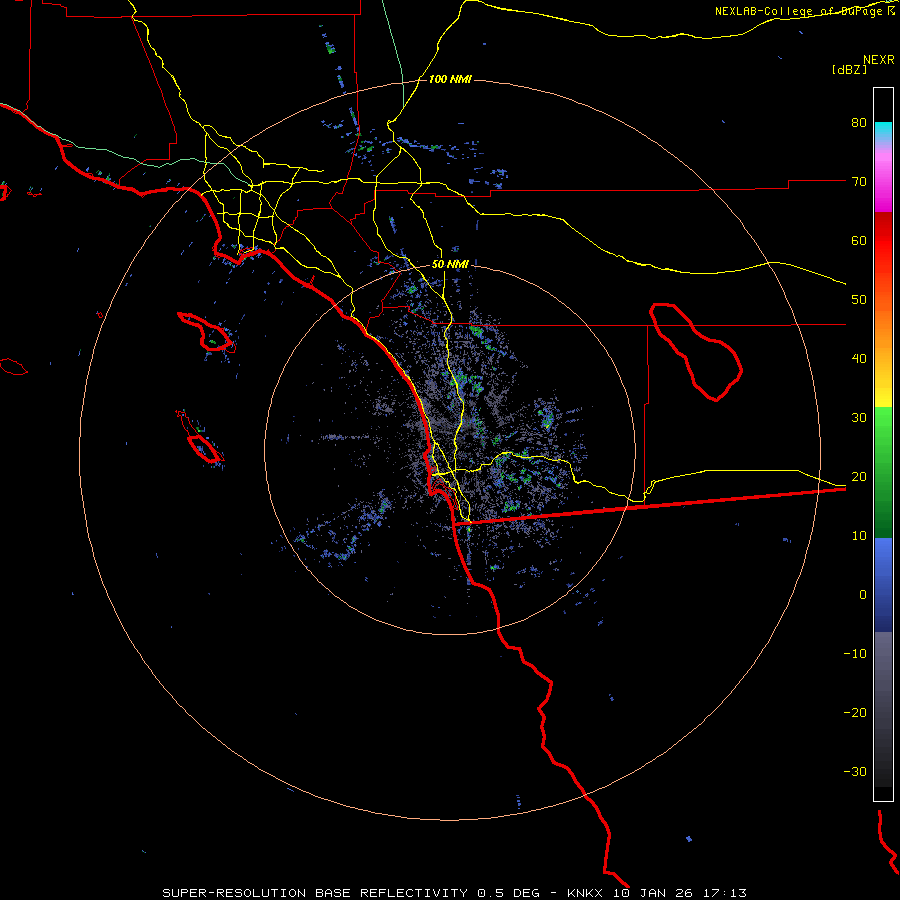Click the 50 value on the dBZ scale
The image size is (900, 900).
click(859, 300)
